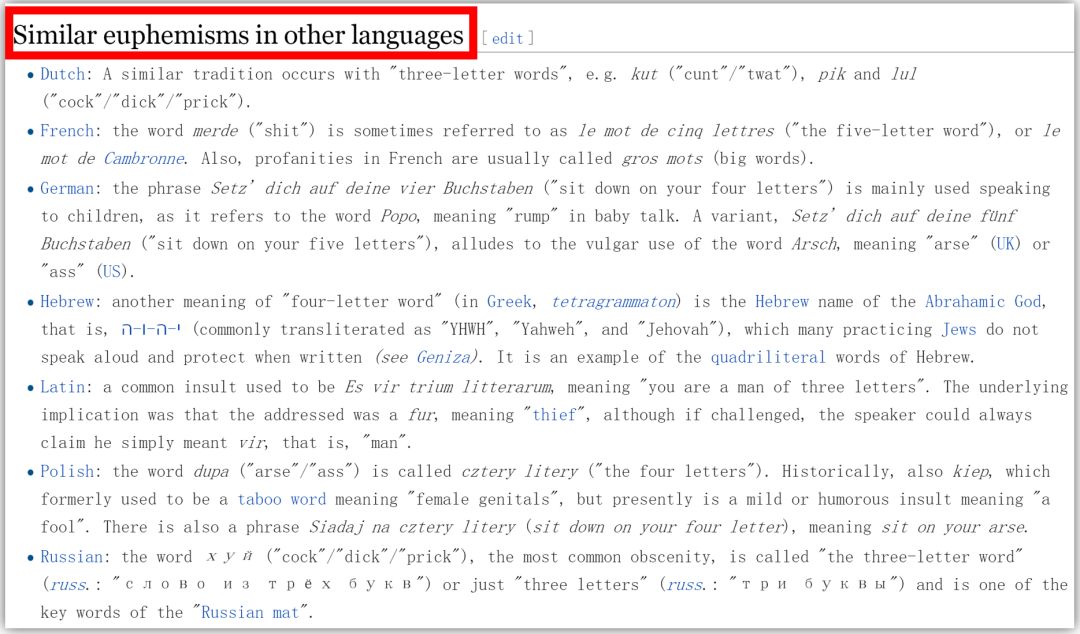The width and height of the screenshot is (1080, 634).
Task: Open the edit link for this section
Action: (505, 38)
